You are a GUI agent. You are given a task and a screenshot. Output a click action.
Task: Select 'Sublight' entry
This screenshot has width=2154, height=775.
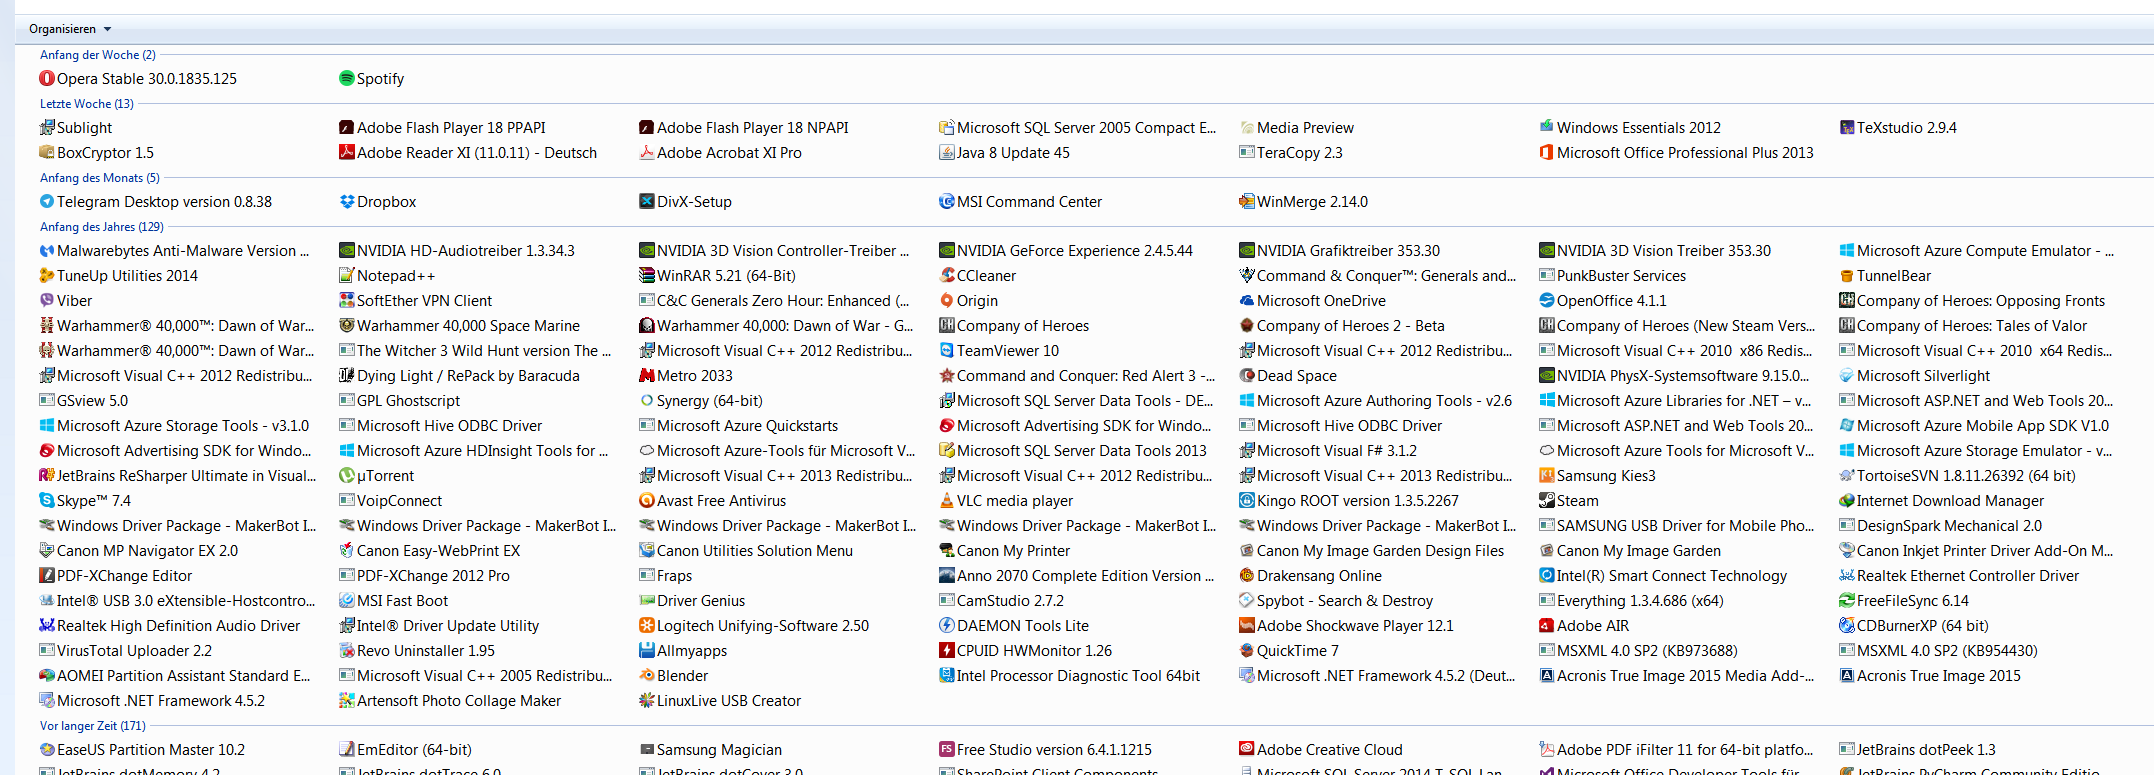[x=76, y=127]
